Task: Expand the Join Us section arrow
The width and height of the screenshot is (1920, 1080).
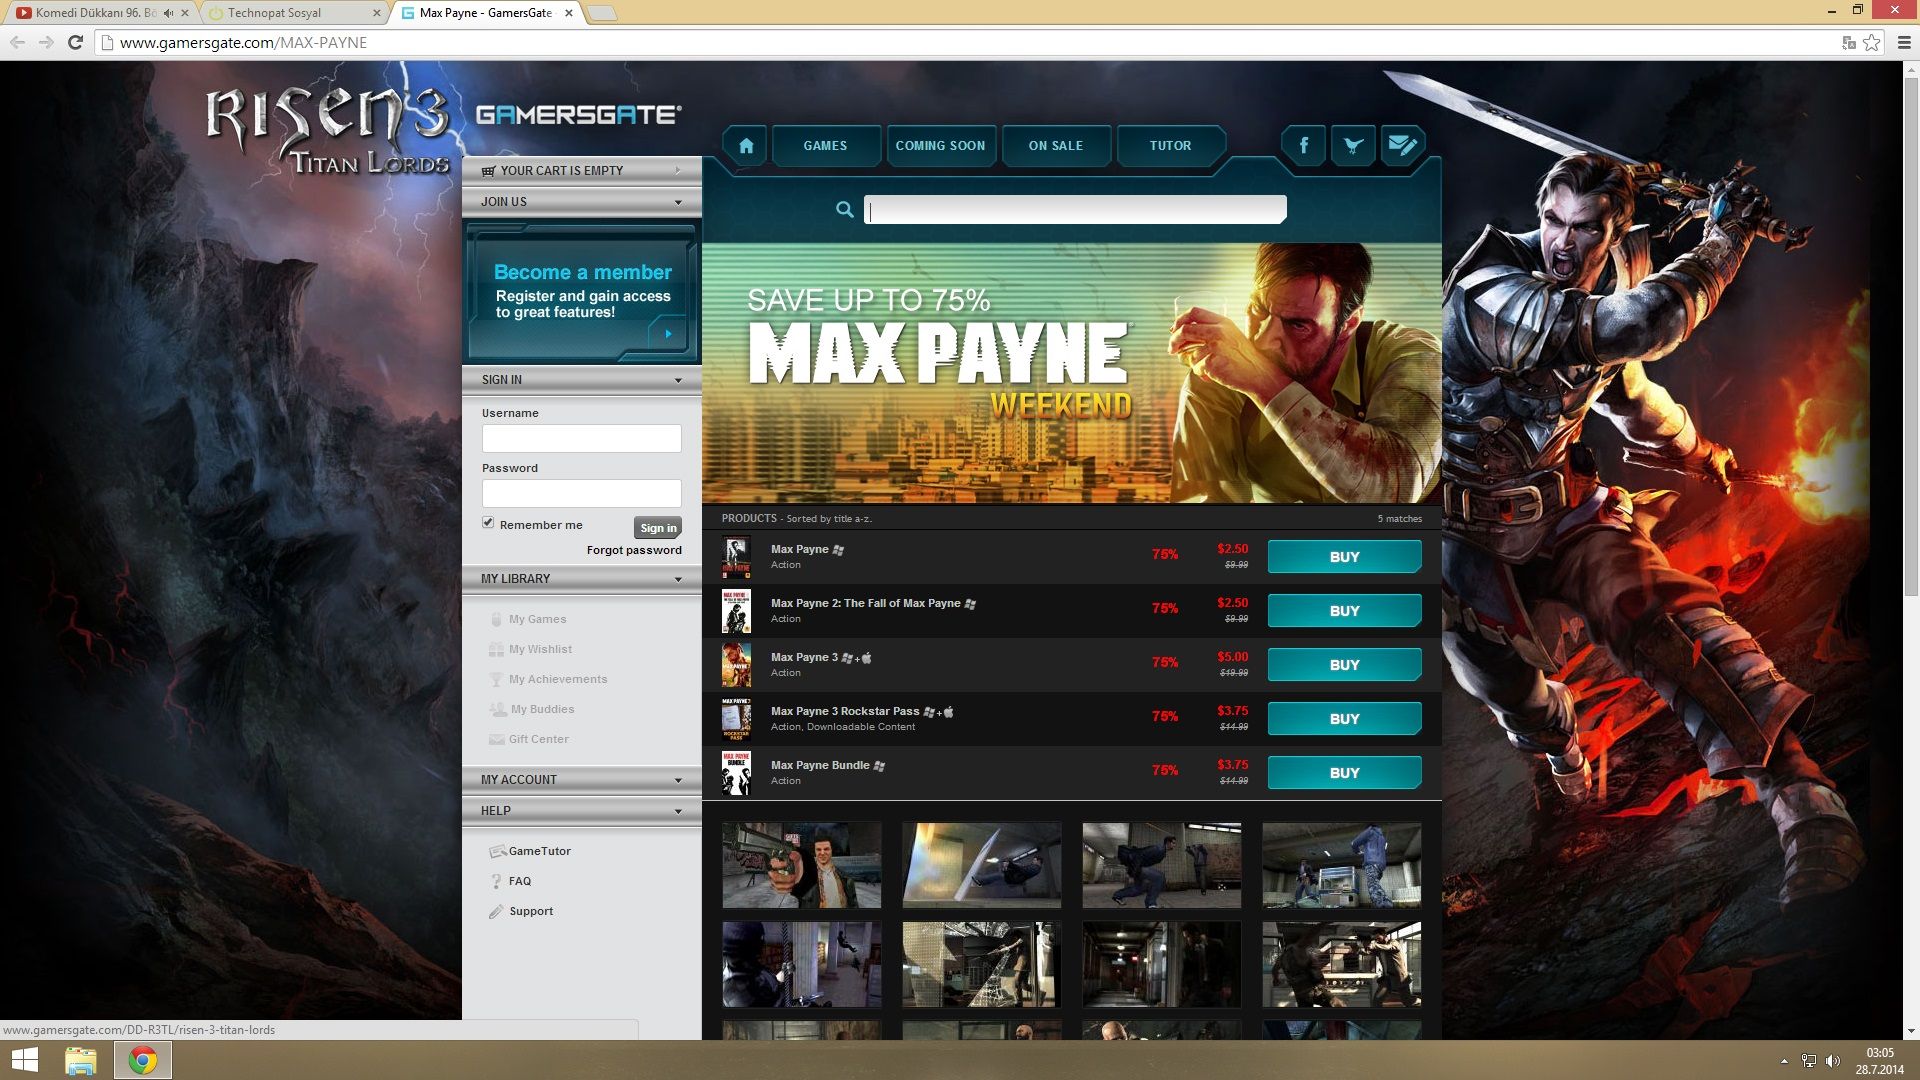Action: click(678, 202)
